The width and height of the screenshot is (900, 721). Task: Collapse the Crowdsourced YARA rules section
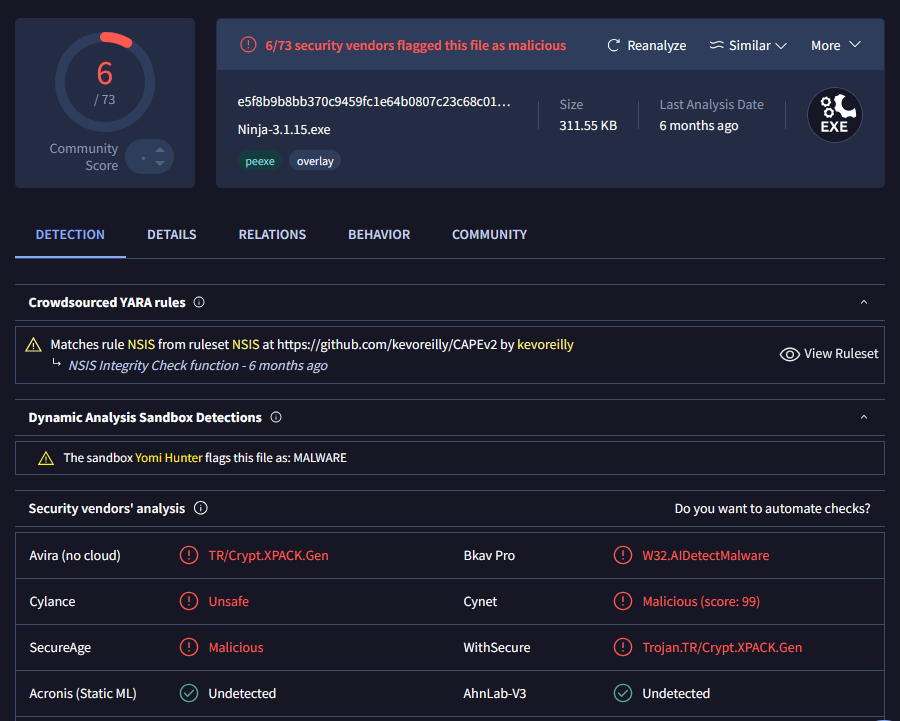pyautogui.click(x=864, y=302)
